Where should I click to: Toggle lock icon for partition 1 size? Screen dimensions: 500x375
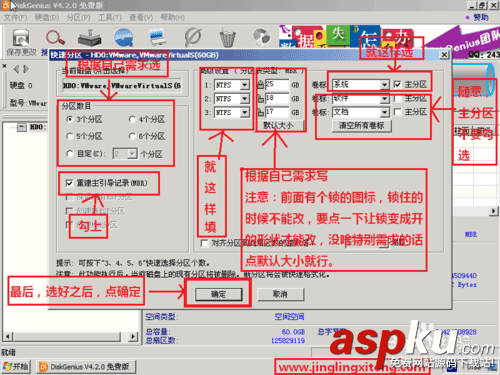coord(261,84)
